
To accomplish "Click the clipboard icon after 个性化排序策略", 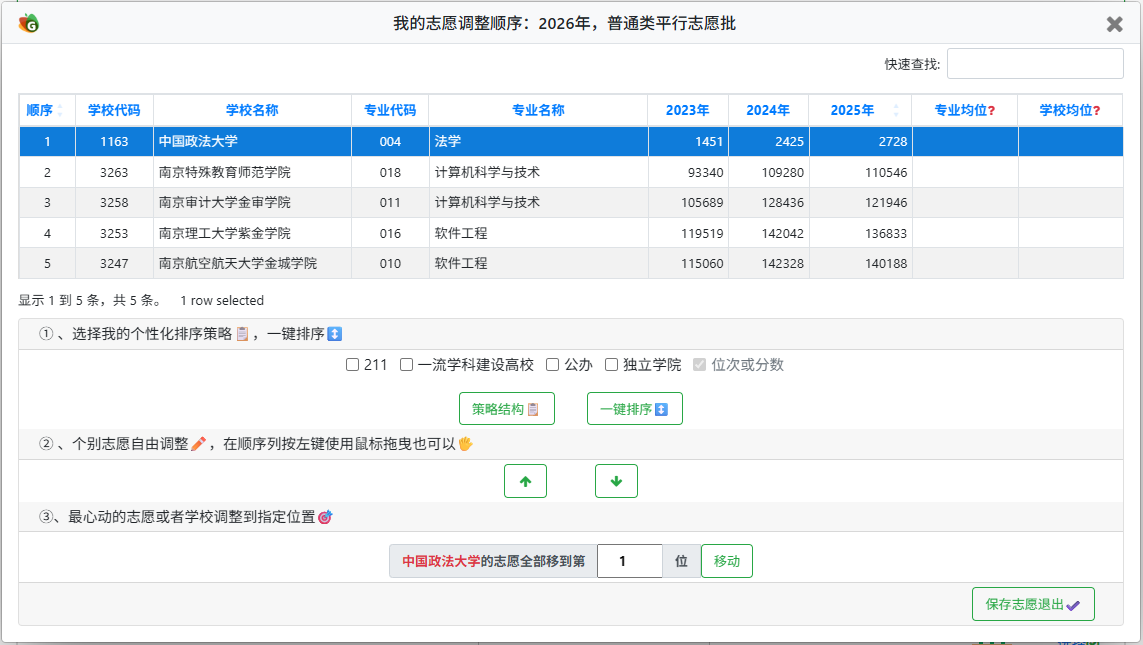I will point(242,334).
